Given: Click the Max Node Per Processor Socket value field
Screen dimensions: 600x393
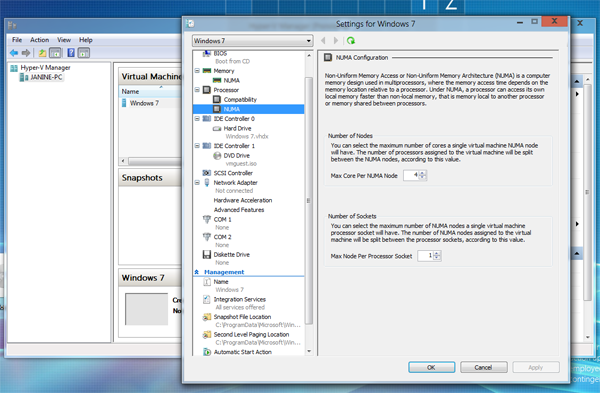Looking at the screenshot, I should (x=426, y=256).
